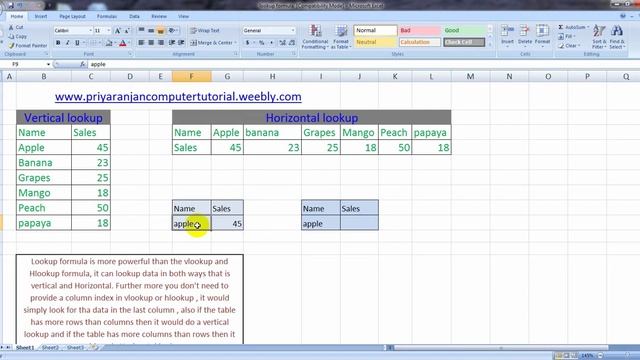Decrease decimal places
The height and width of the screenshot is (360, 640).
[292, 43]
